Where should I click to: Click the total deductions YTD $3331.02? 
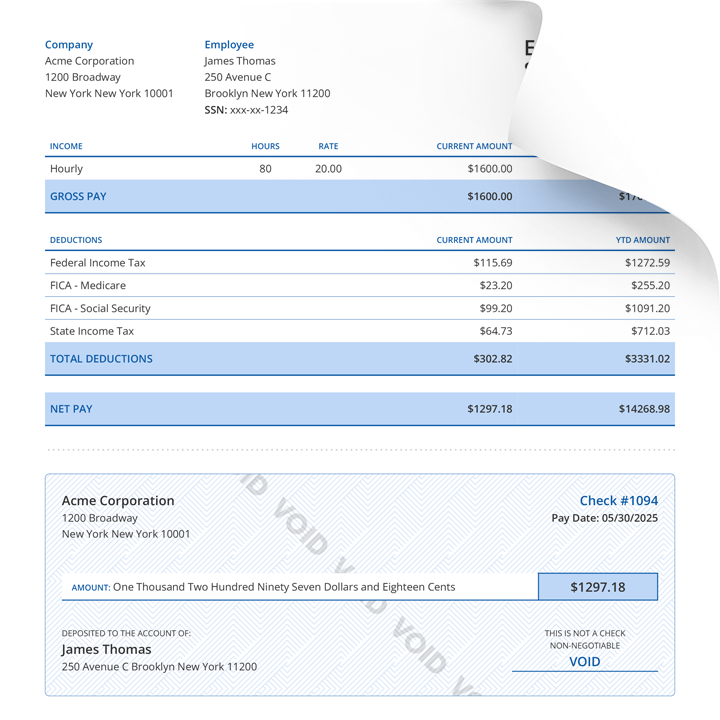[x=647, y=359]
